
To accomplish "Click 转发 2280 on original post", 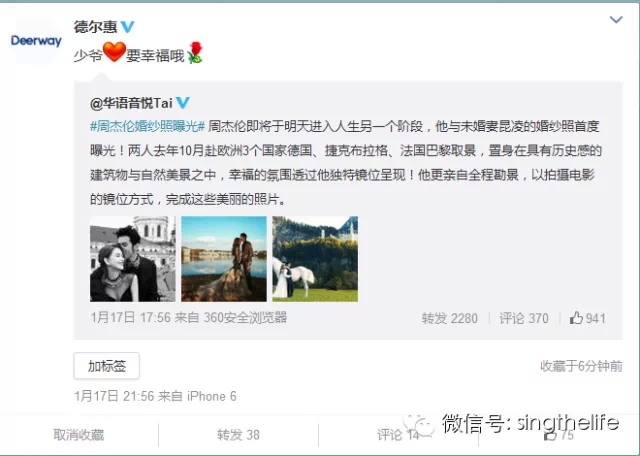I will (x=449, y=318).
